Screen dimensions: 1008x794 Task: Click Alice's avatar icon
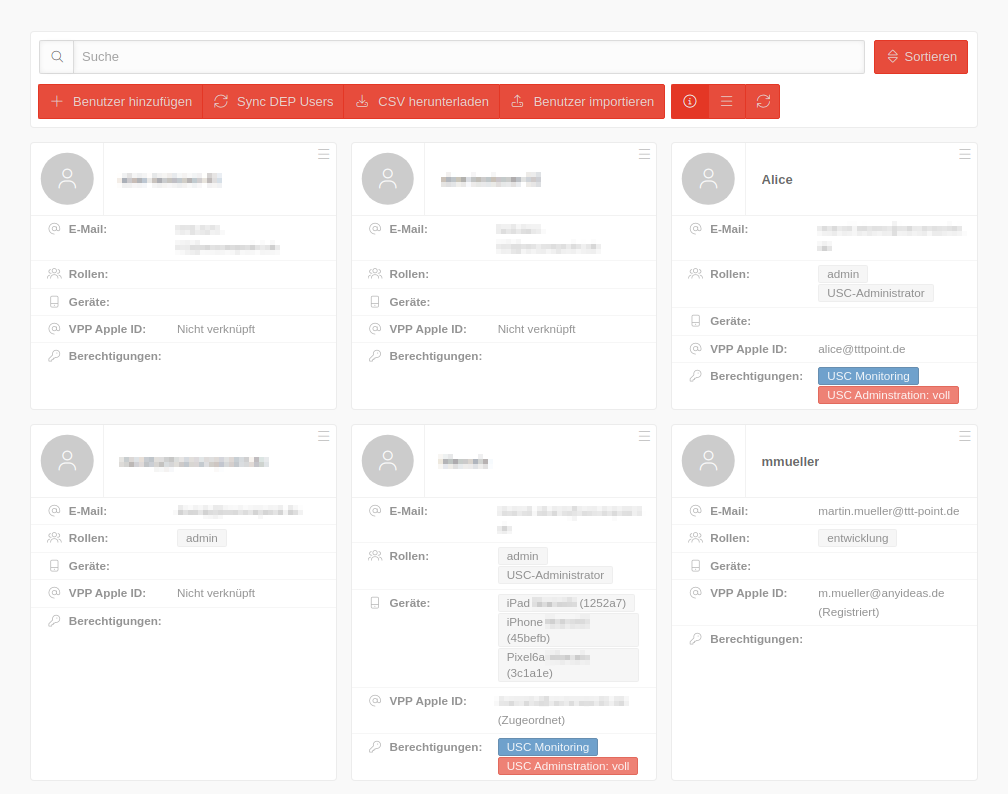[x=708, y=179]
